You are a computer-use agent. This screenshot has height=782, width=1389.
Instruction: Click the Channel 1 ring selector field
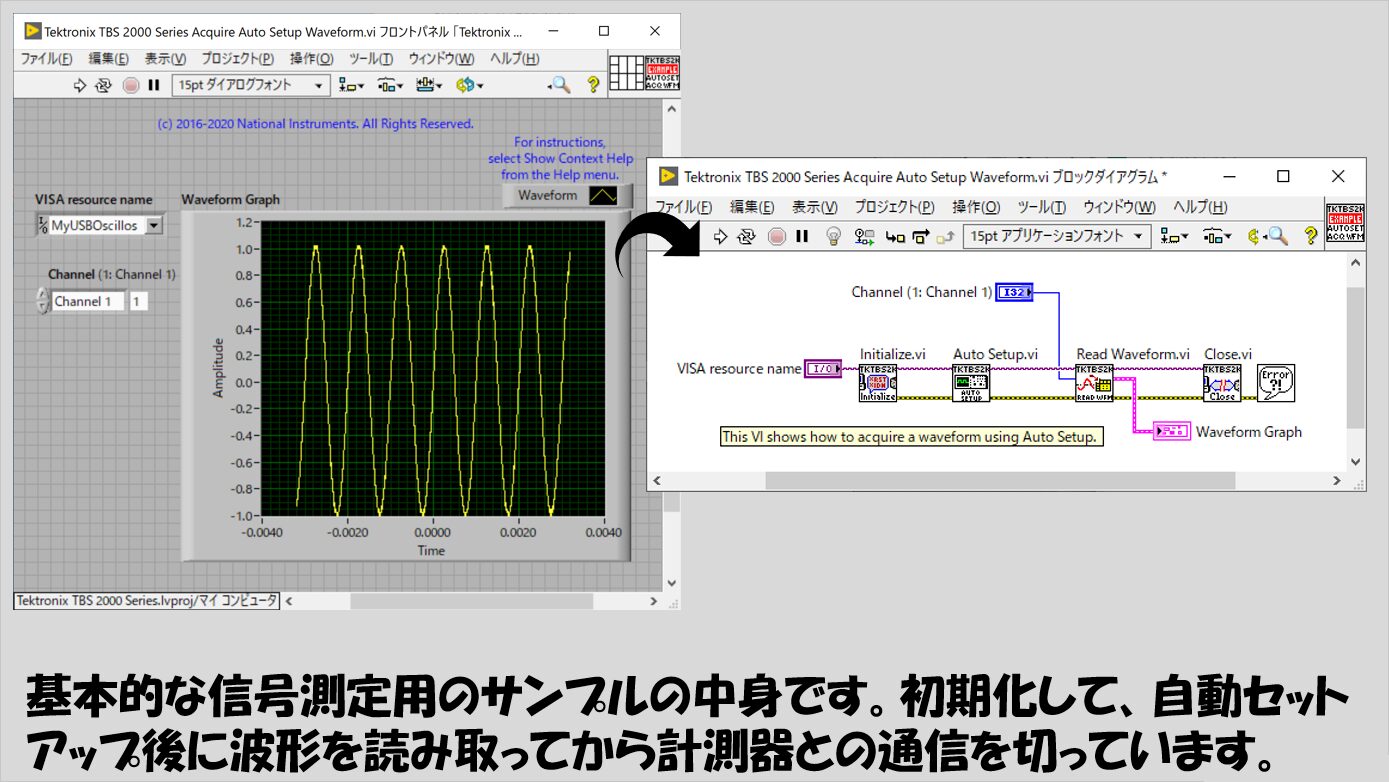[87, 301]
